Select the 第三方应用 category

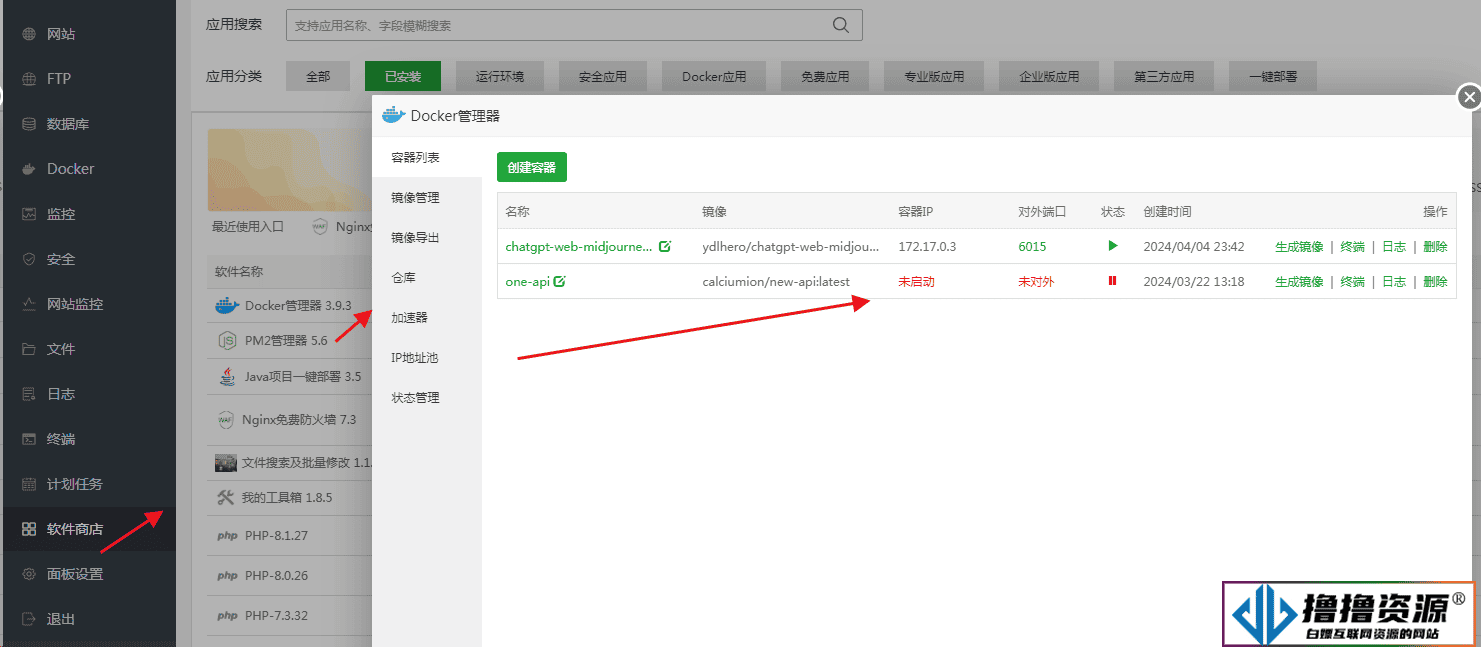[x=1164, y=76]
